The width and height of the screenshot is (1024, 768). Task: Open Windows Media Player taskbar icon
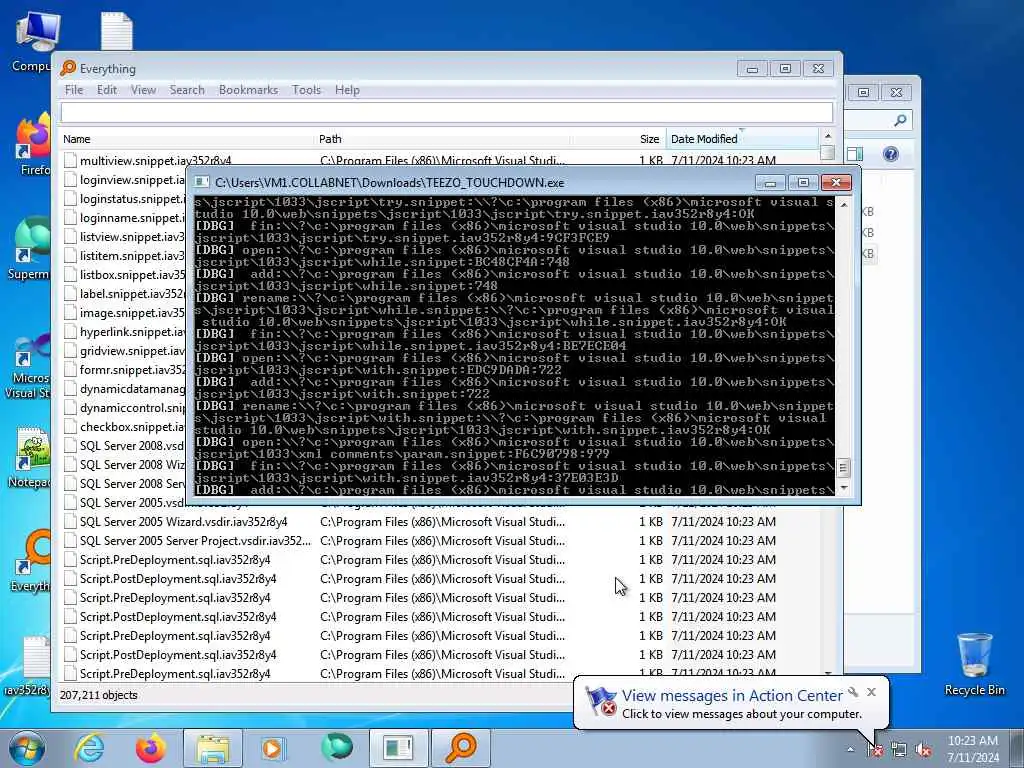273,748
